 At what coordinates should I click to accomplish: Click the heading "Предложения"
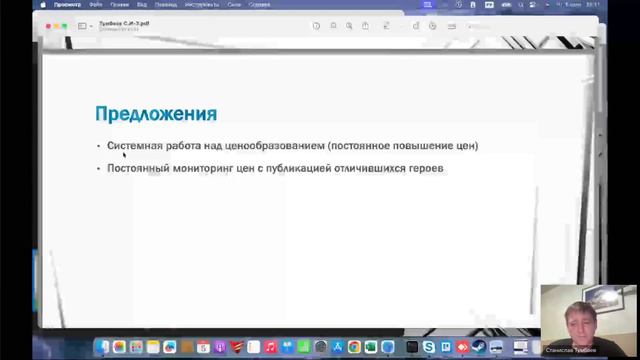pos(156,114)
